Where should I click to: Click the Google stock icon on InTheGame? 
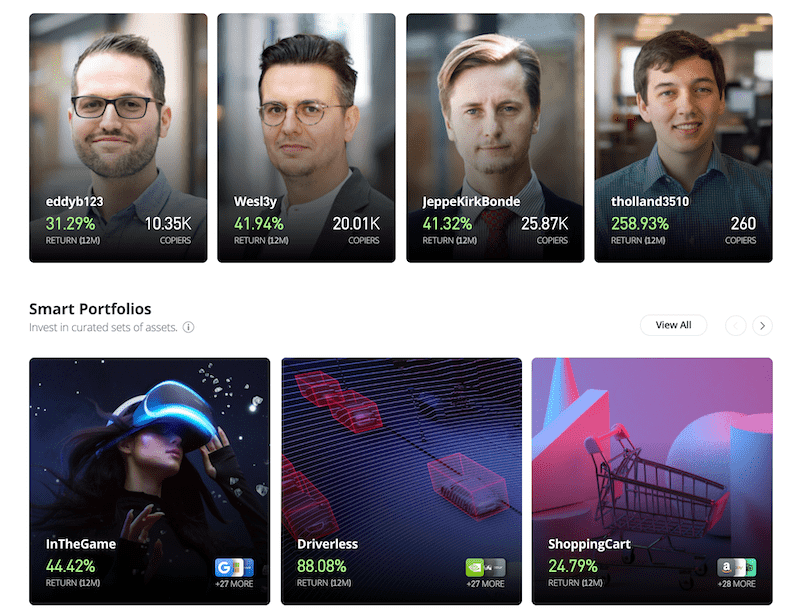click(x=223, y=567)
